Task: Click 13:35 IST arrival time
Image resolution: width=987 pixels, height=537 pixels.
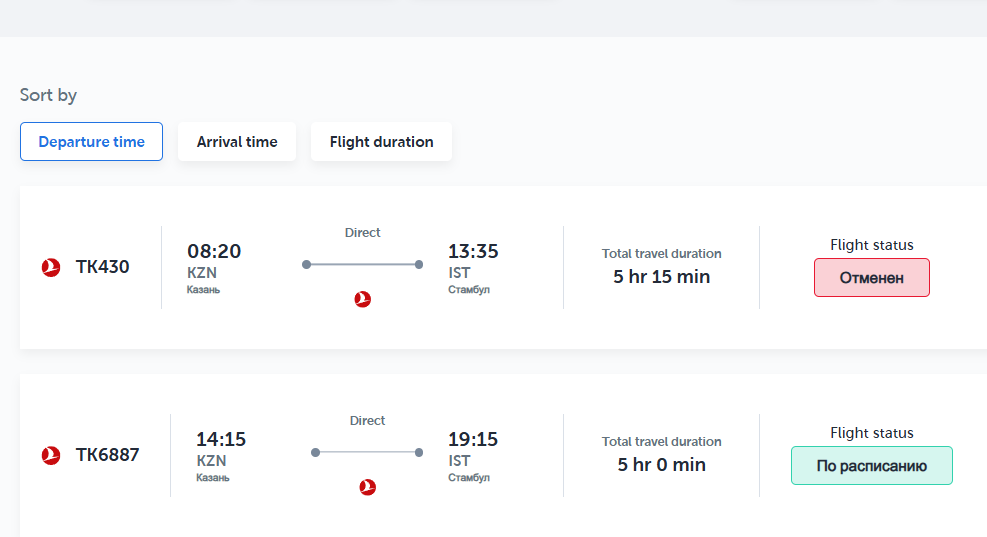Action: tap(473, 251)
